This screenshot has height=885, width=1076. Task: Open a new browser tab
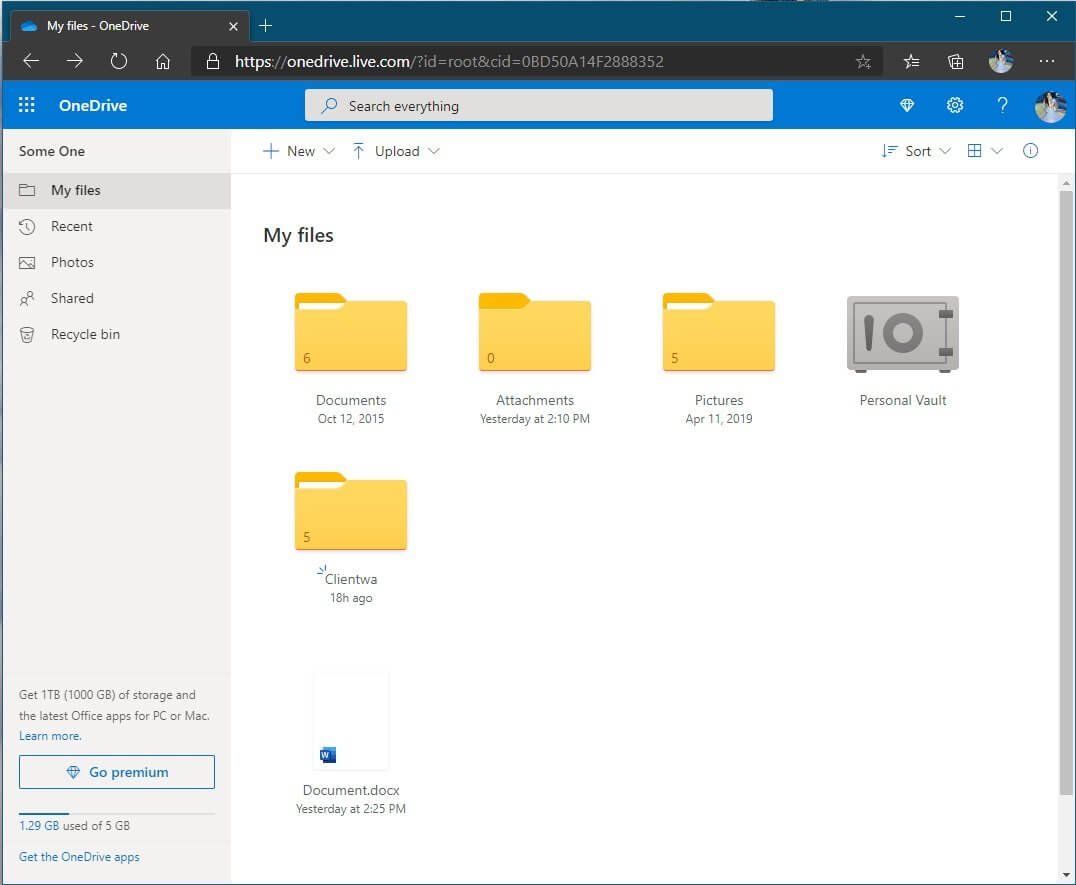tap(266, 26)
